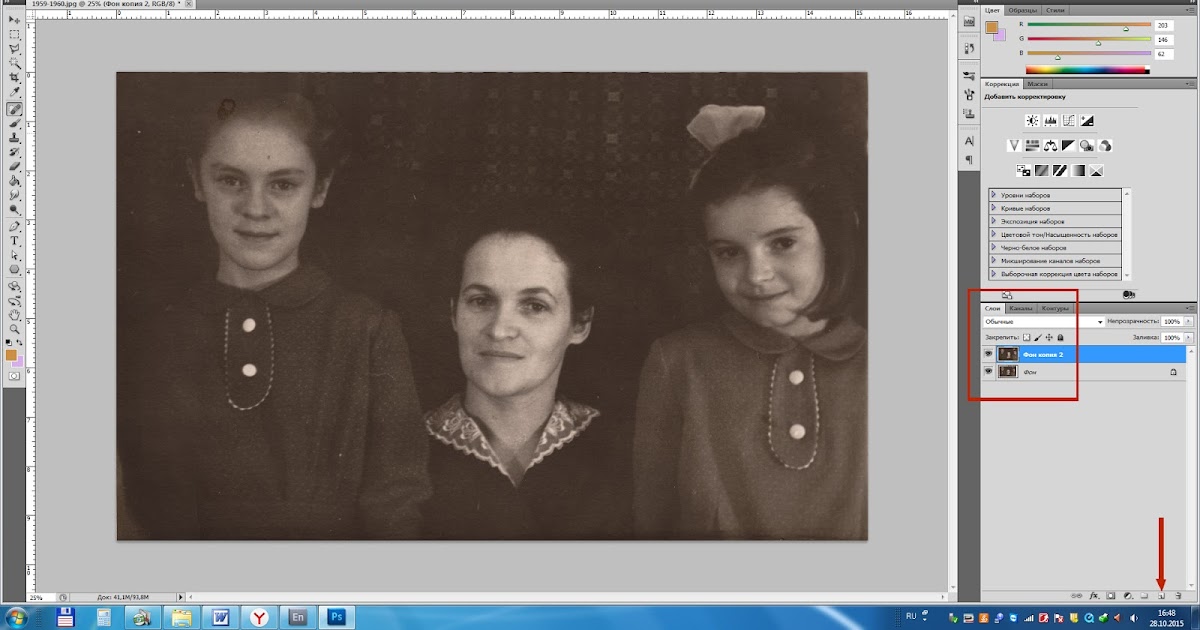Open the fx layer style icon
This screenshot has width=1200, height=630.
[x=1094, y=596]
